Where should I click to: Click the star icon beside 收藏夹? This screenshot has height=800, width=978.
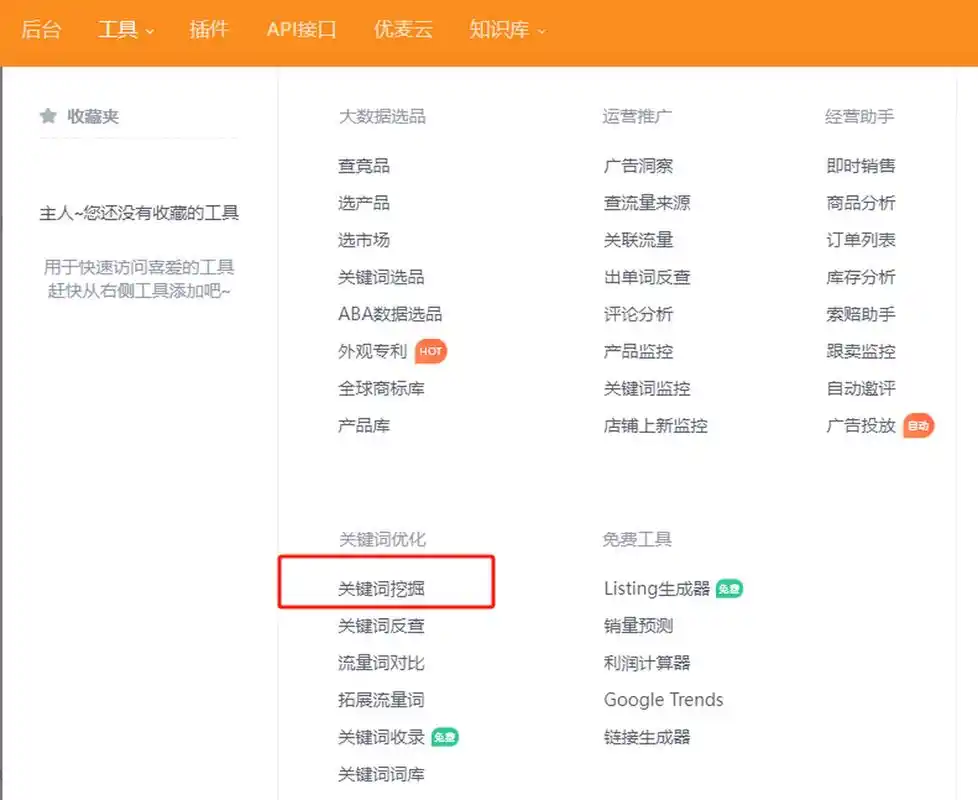click(x=49, y=115)
